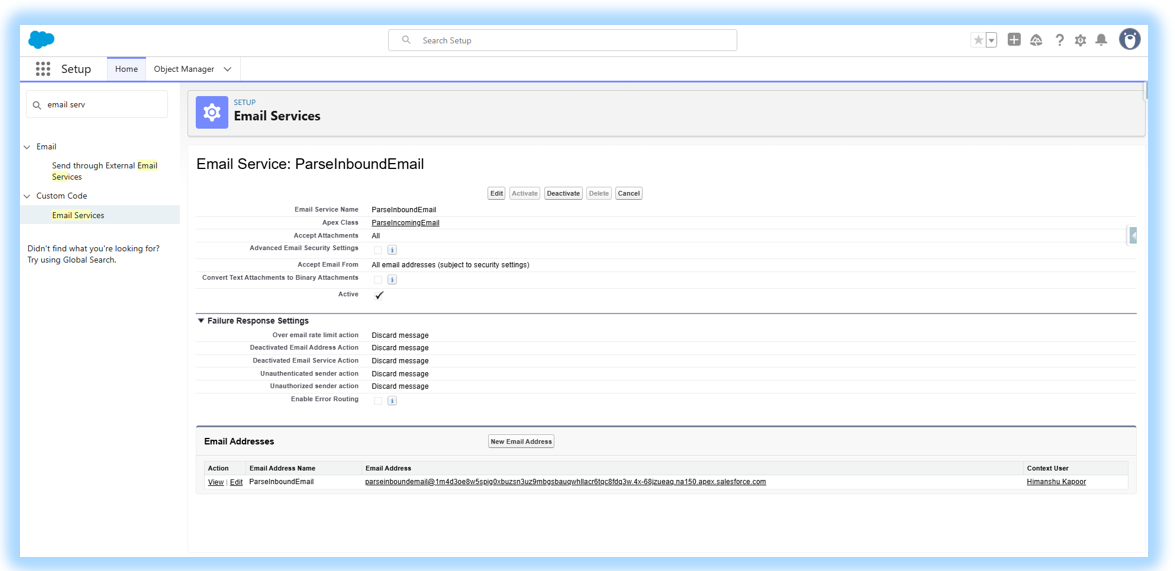Open the Global Actions plus icon
This screenshot has height=571, width=1175.
coord(1014,40)
